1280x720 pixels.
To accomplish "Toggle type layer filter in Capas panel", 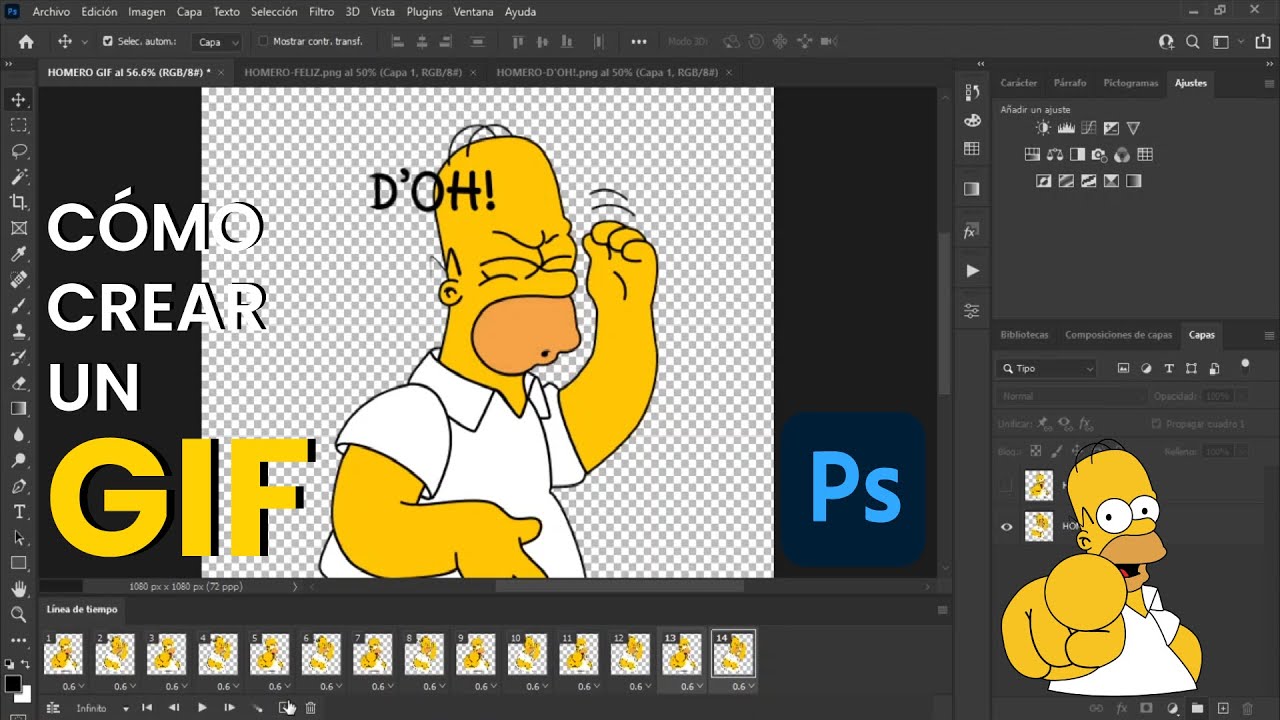I will point(1168,368).
